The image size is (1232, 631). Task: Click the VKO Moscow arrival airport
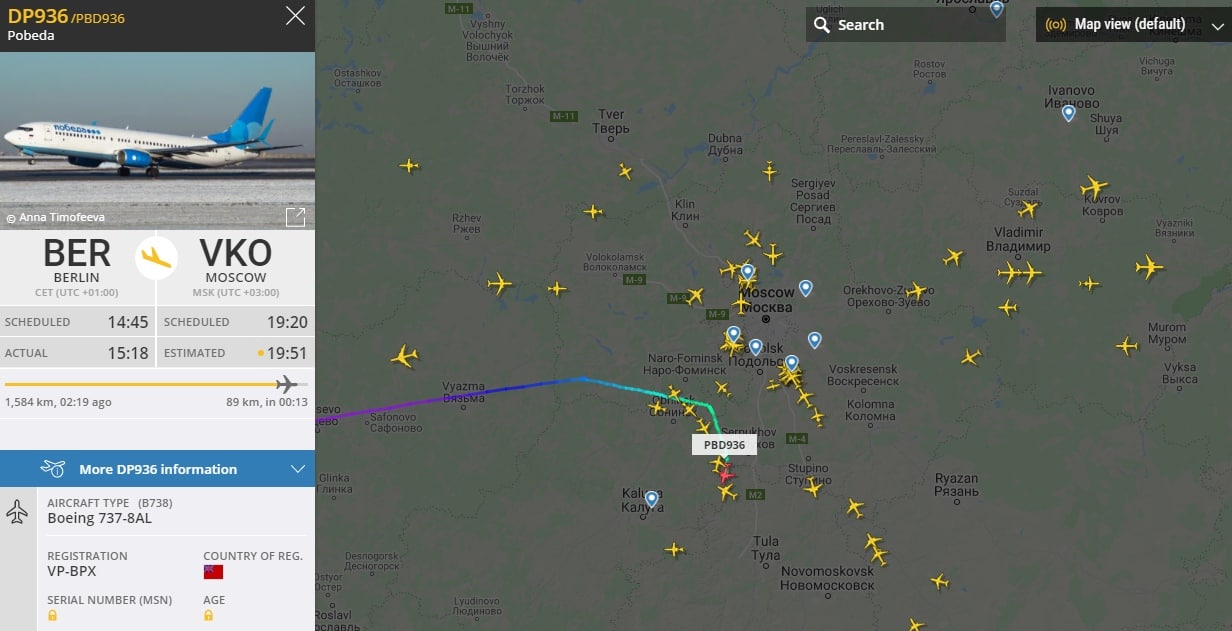pos(236,261)
